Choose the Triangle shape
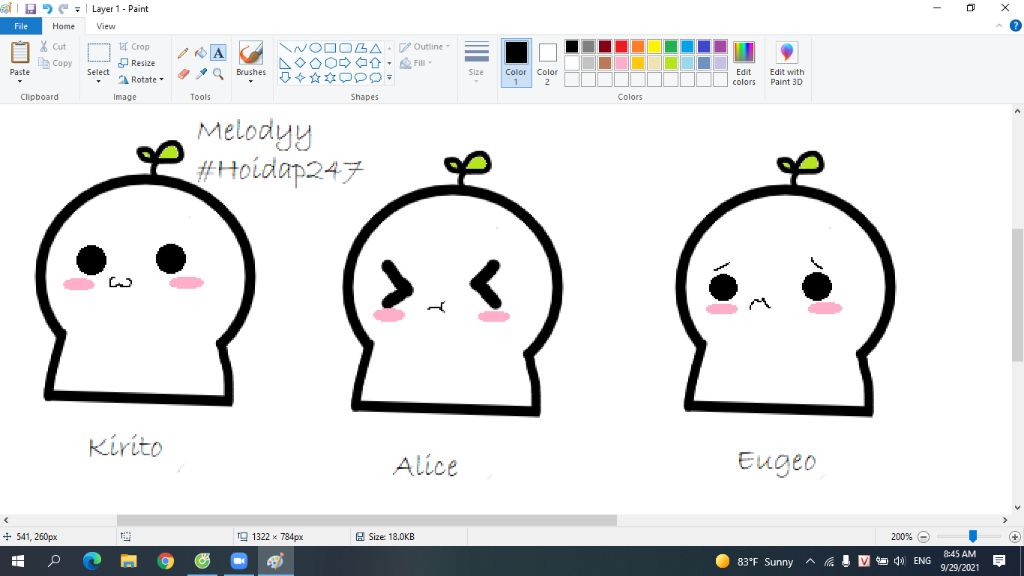Image resolution: width=1024 pixels, height=576 pixels. [376, 48]
